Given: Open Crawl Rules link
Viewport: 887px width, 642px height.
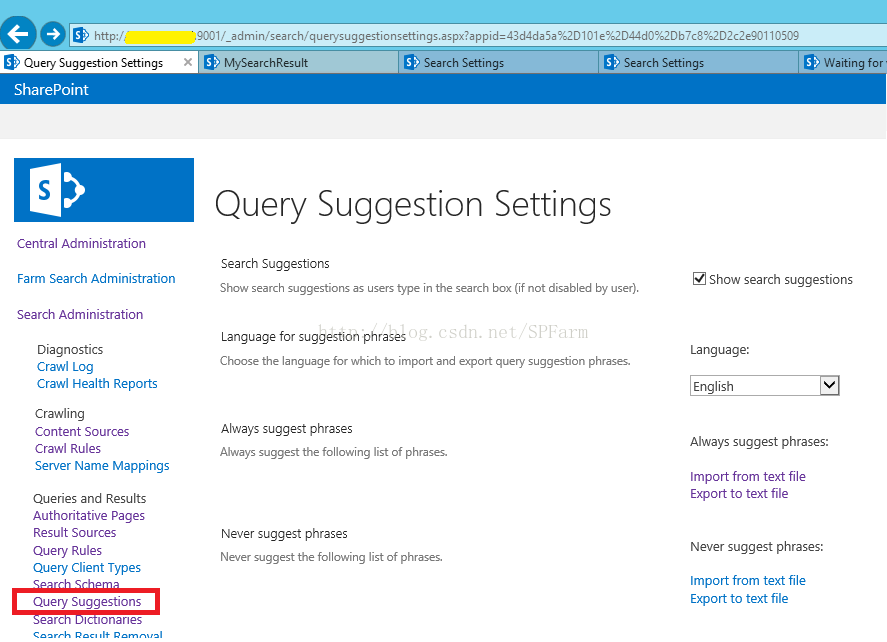Looking at the screenshot, I should (68, 449).
